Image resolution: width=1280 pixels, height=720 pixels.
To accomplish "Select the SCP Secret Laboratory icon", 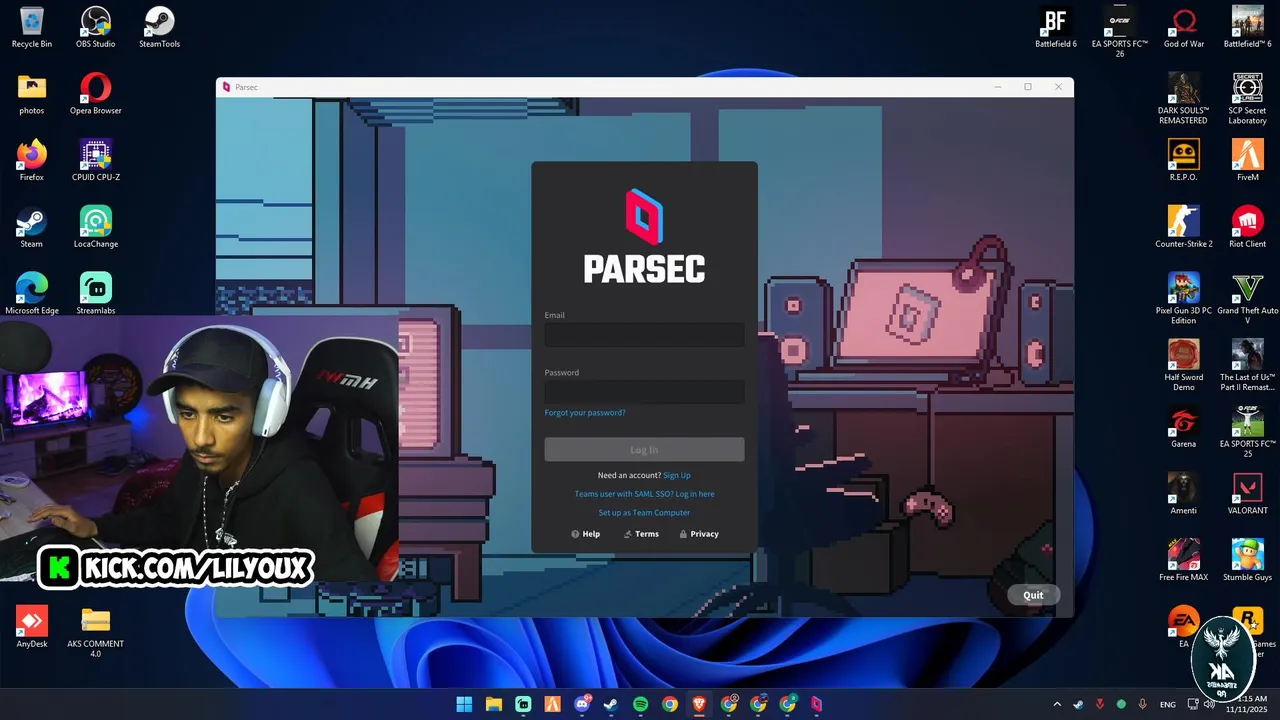I will pos(1248,99).
